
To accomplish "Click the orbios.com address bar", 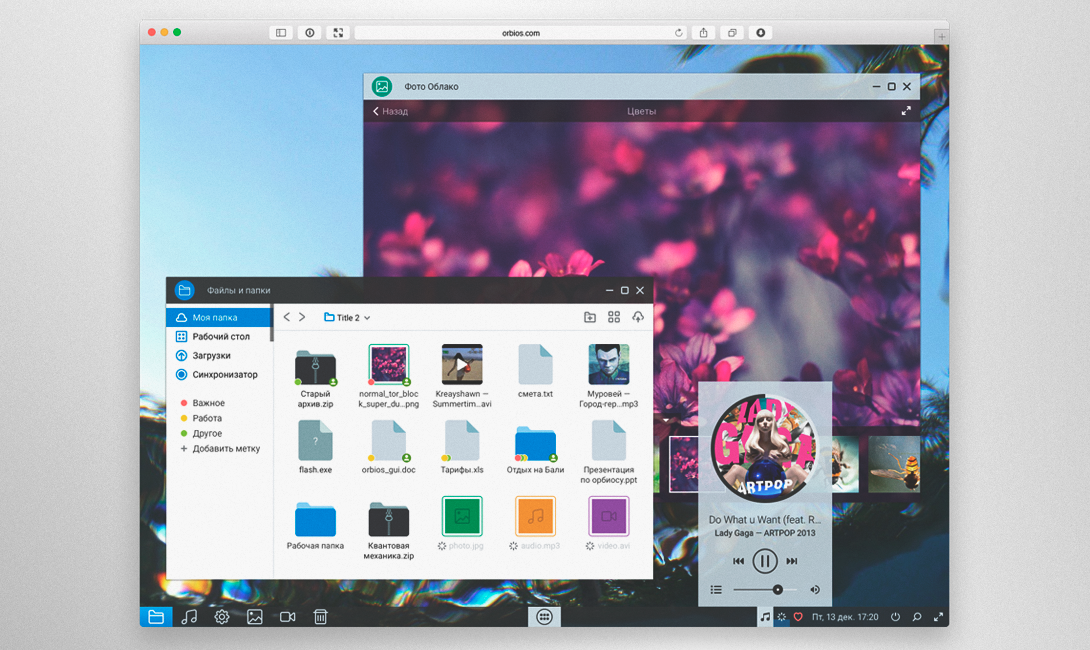I will pyautogui.click(x=521, y=33).
